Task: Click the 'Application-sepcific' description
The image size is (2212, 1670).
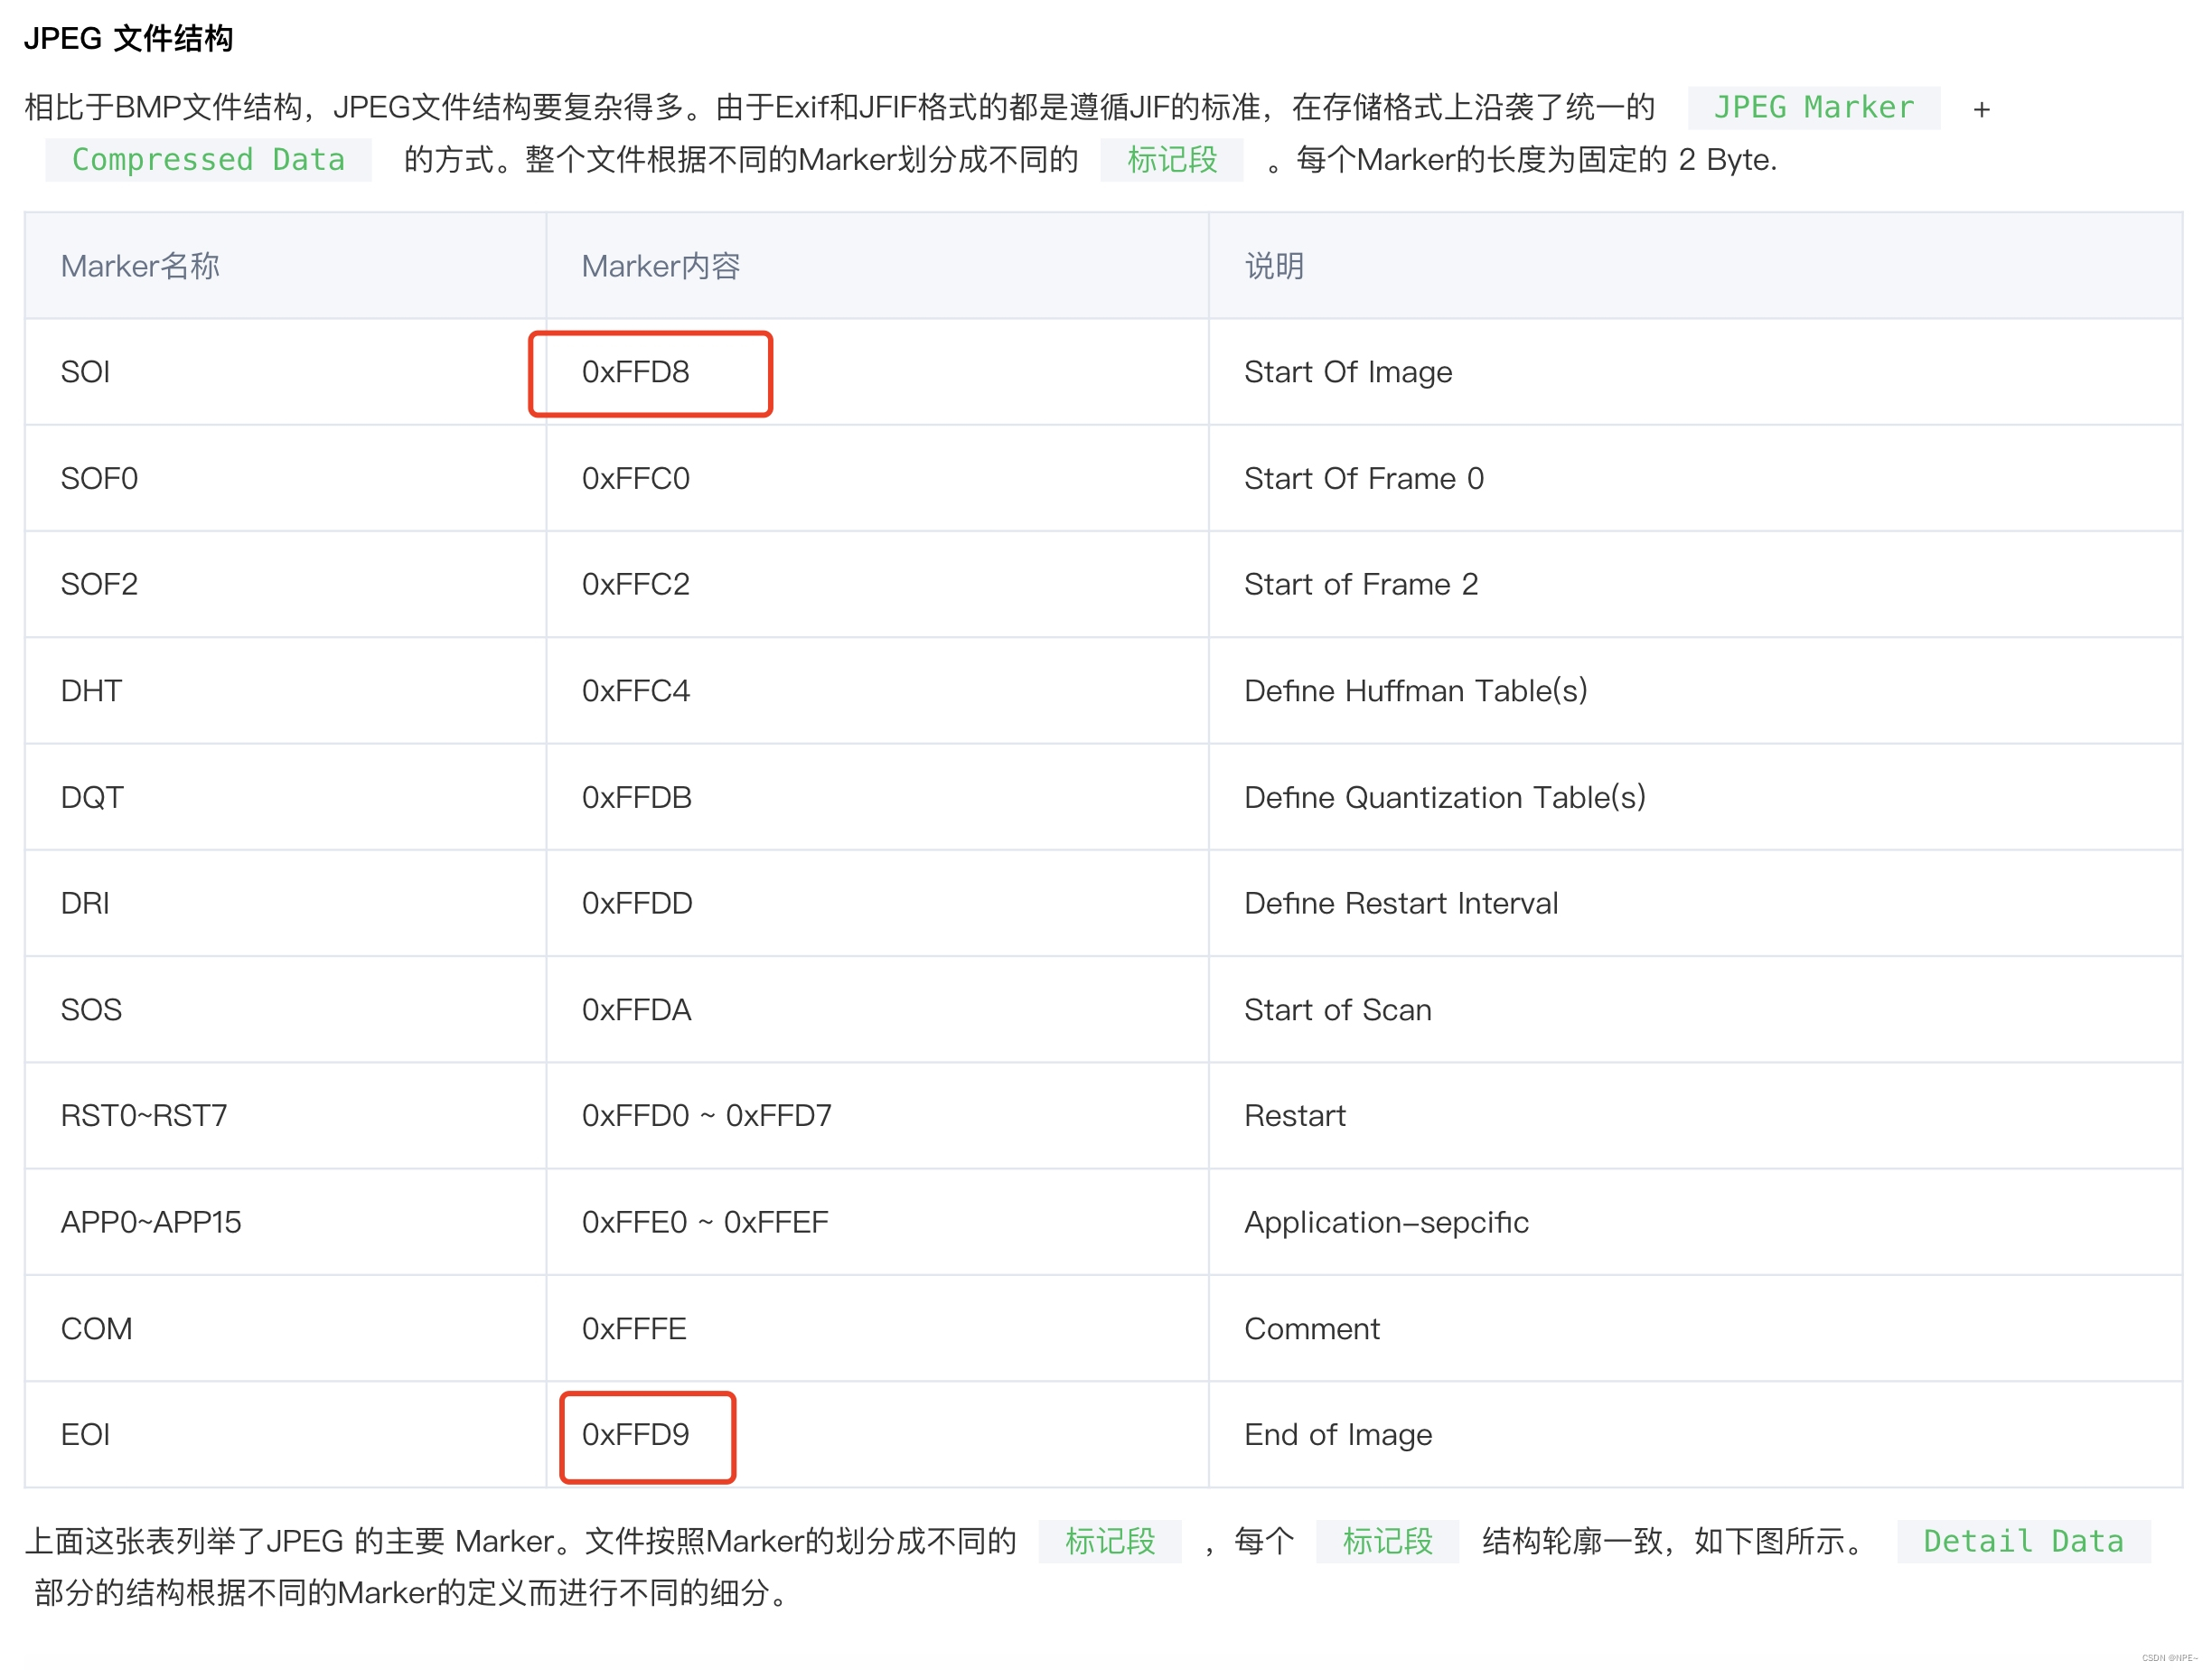Action: coord(1385,1223)
